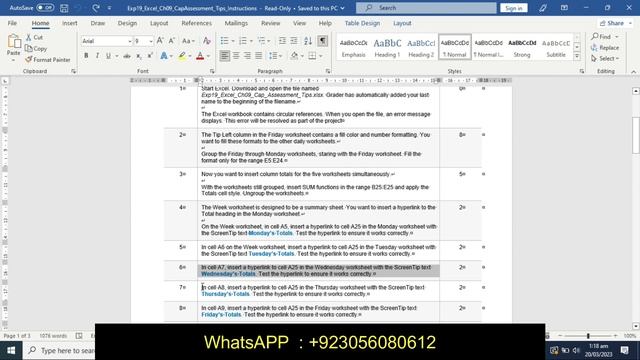Increase paragraph indent

(x=294, y=41)
